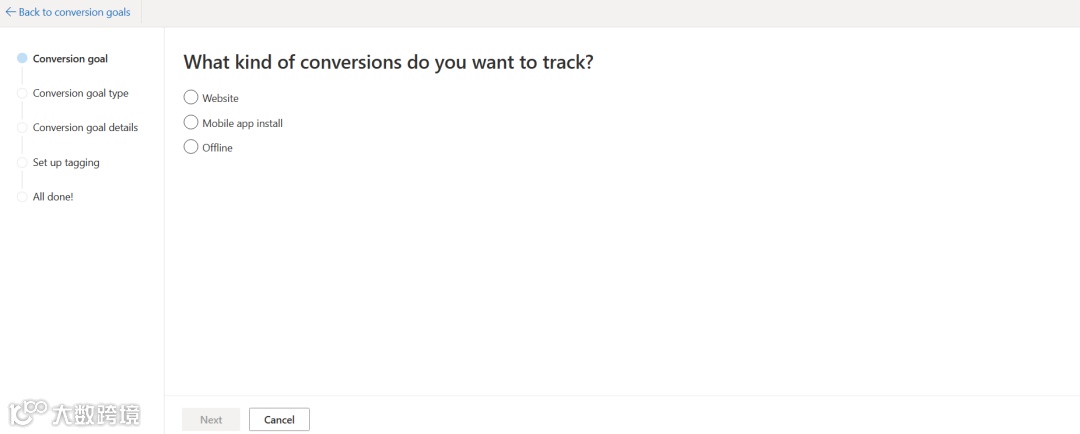Choose the Offline radio button
The height and width of the screenshot is (434, 1080).
pyautogui.click(x=191, y=147)
